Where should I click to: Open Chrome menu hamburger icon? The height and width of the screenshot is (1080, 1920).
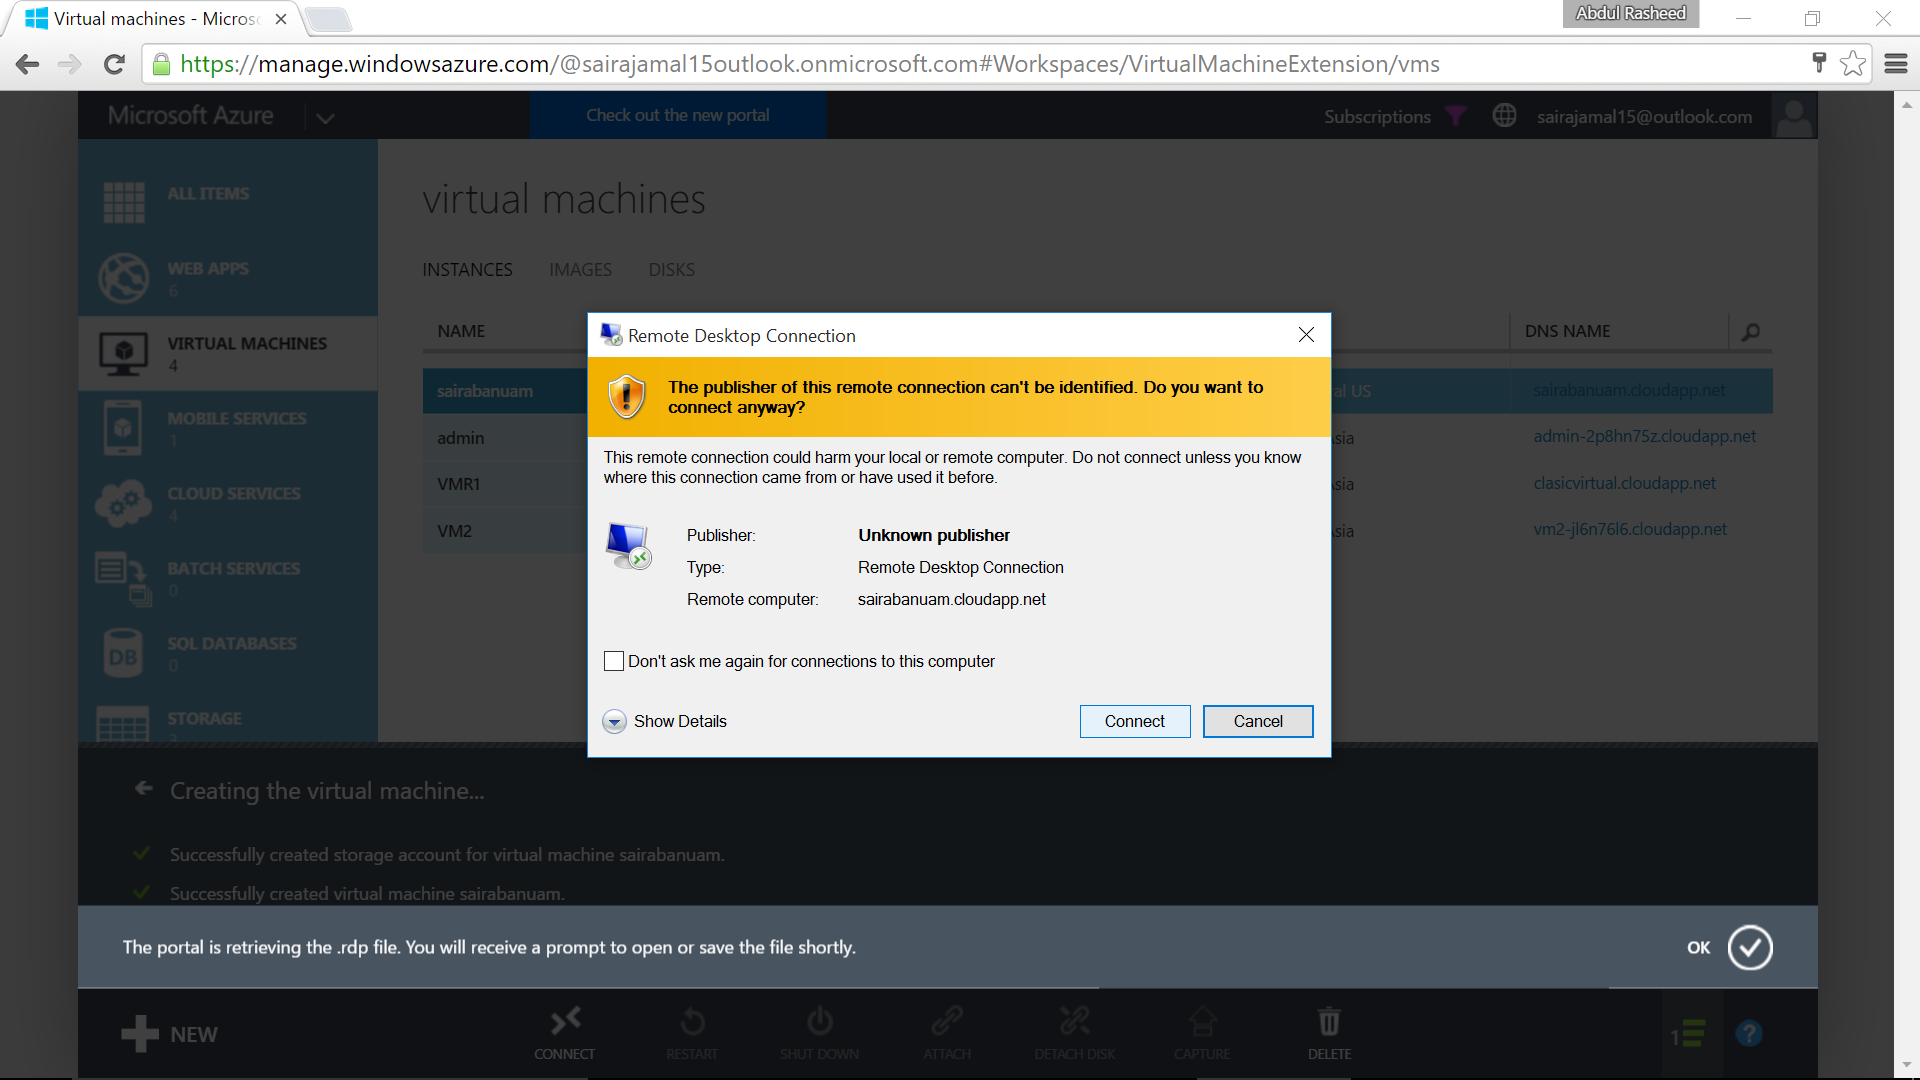point(1896,64)
